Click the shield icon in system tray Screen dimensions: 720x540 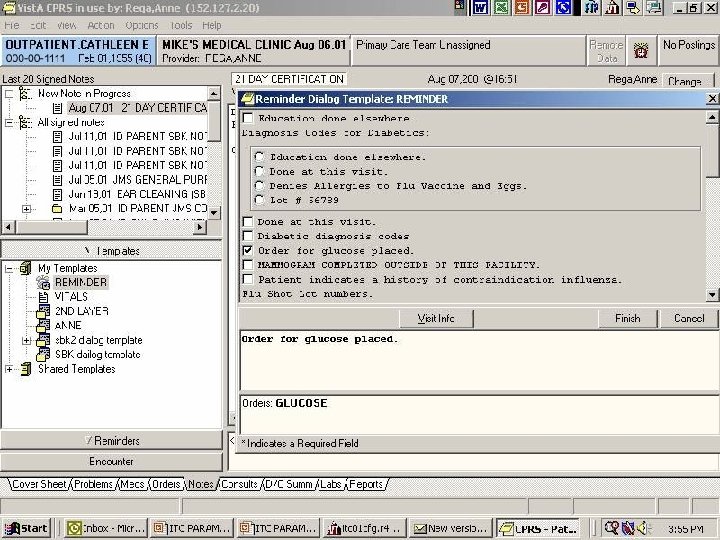tap(627, 528)
